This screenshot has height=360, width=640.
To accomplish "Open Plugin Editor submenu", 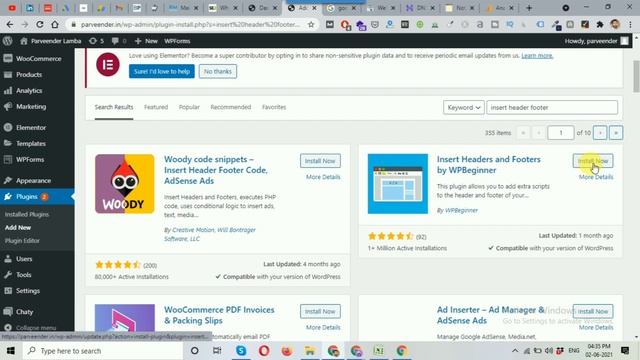I will (x=22, y=240).
